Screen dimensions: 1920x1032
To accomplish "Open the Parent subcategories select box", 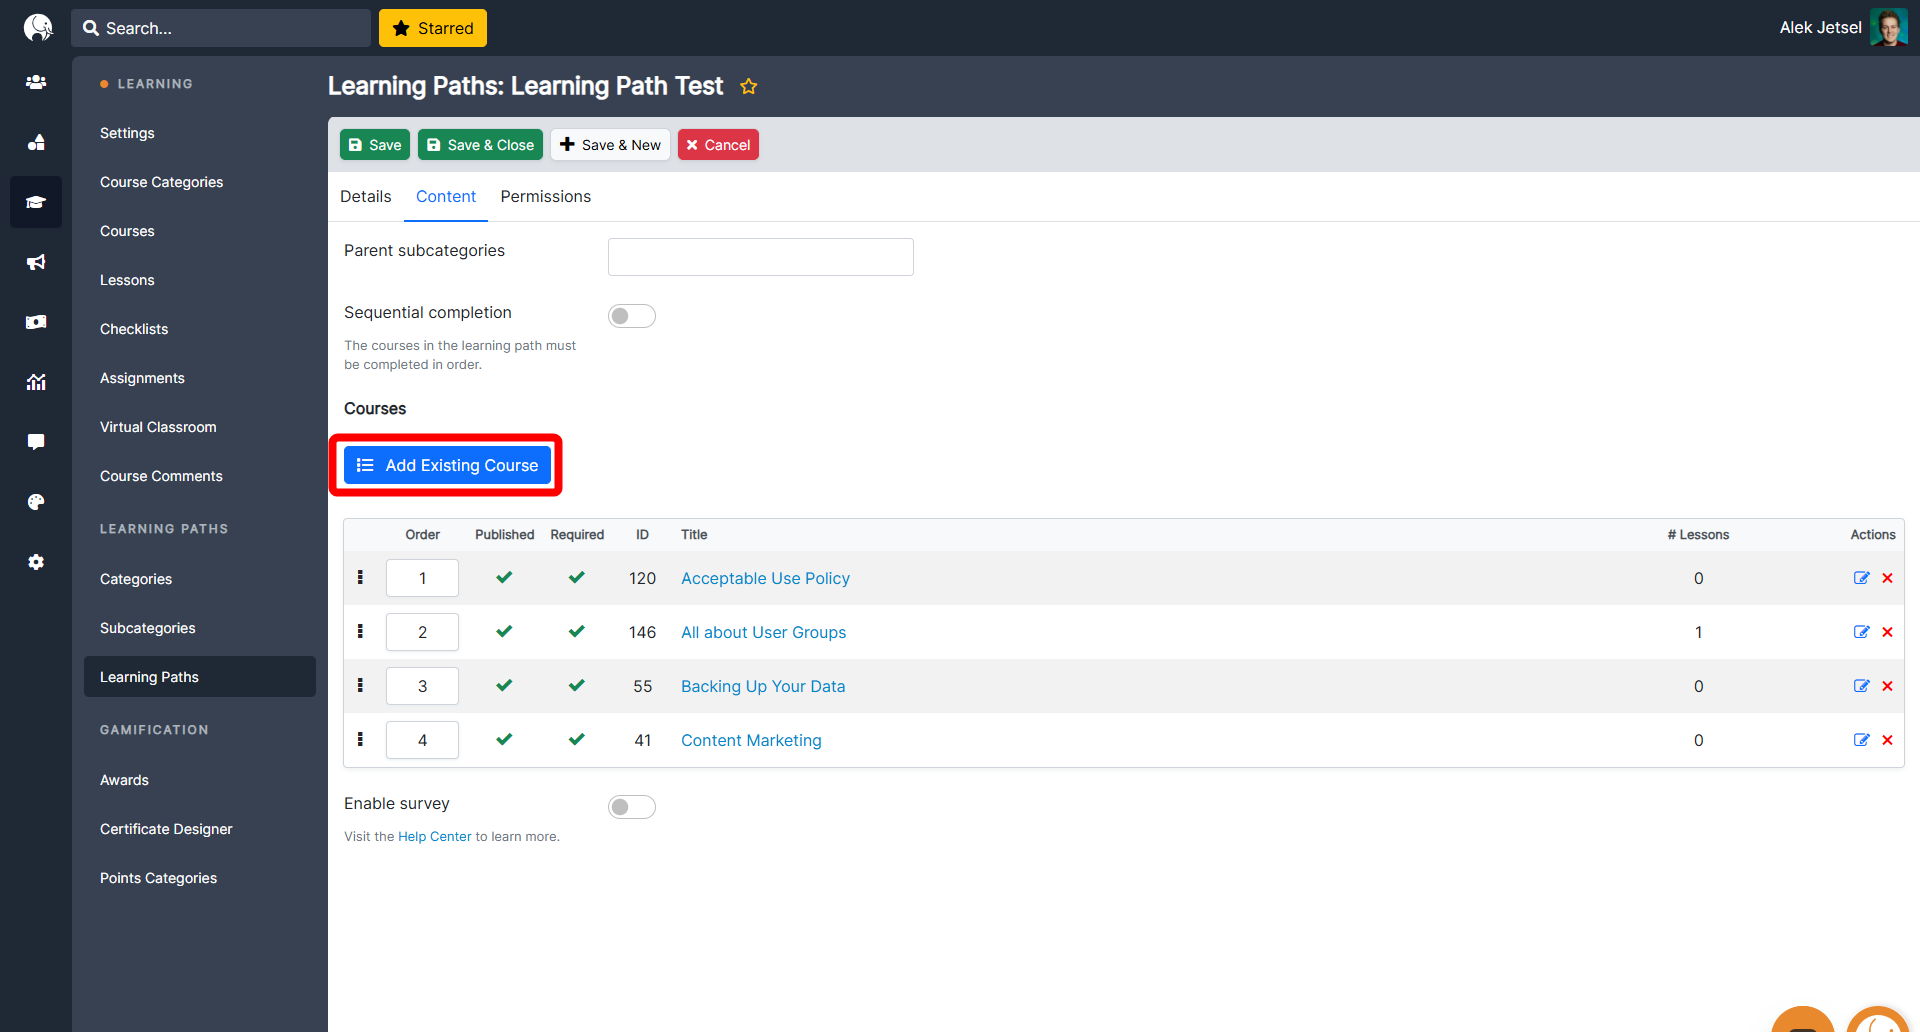I will coord(760,257).
